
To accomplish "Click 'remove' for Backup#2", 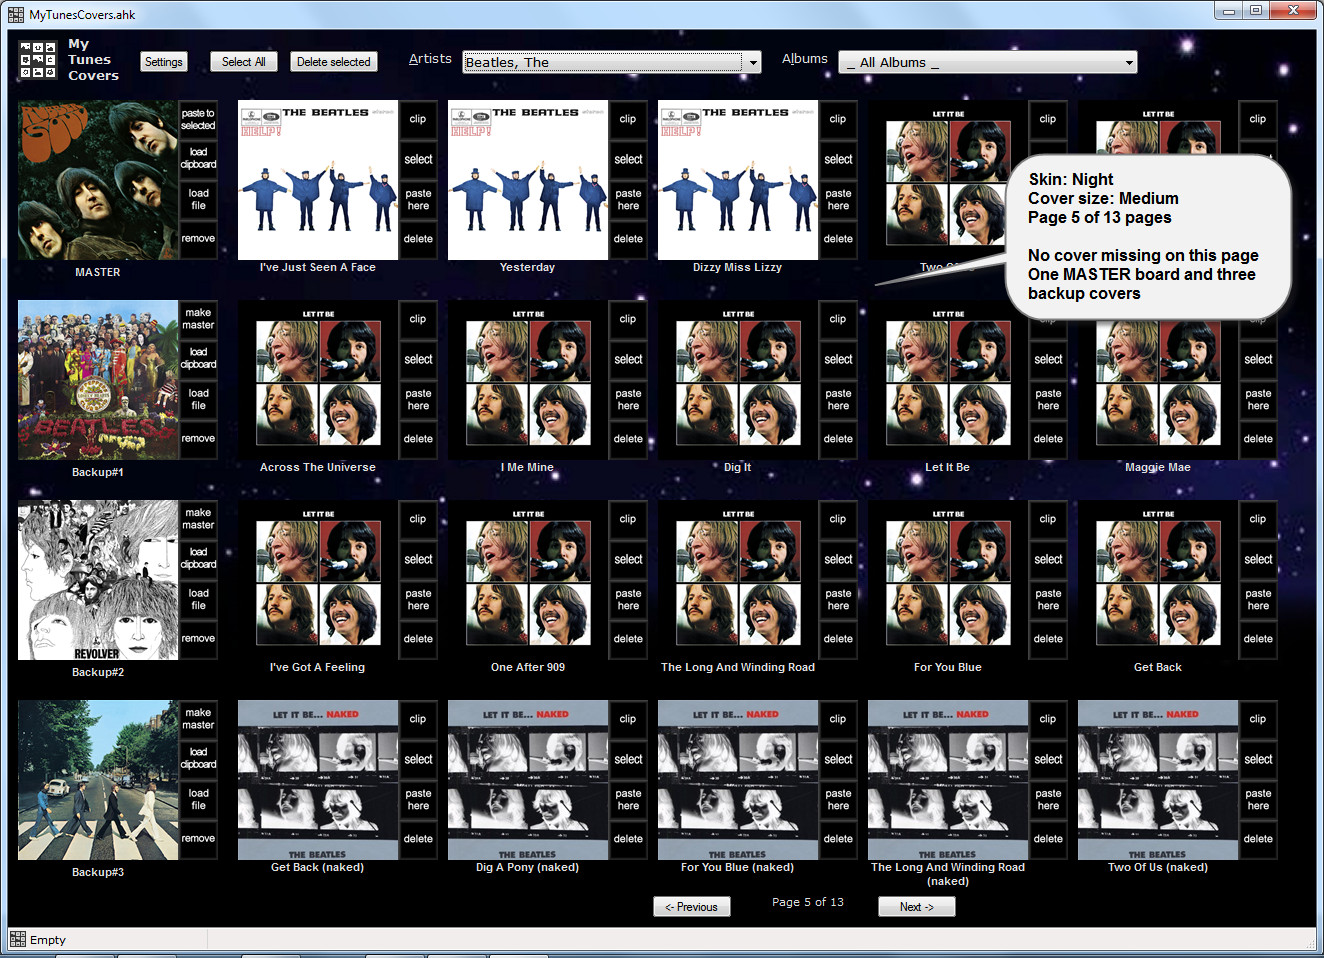I will (x=198, y=639).
